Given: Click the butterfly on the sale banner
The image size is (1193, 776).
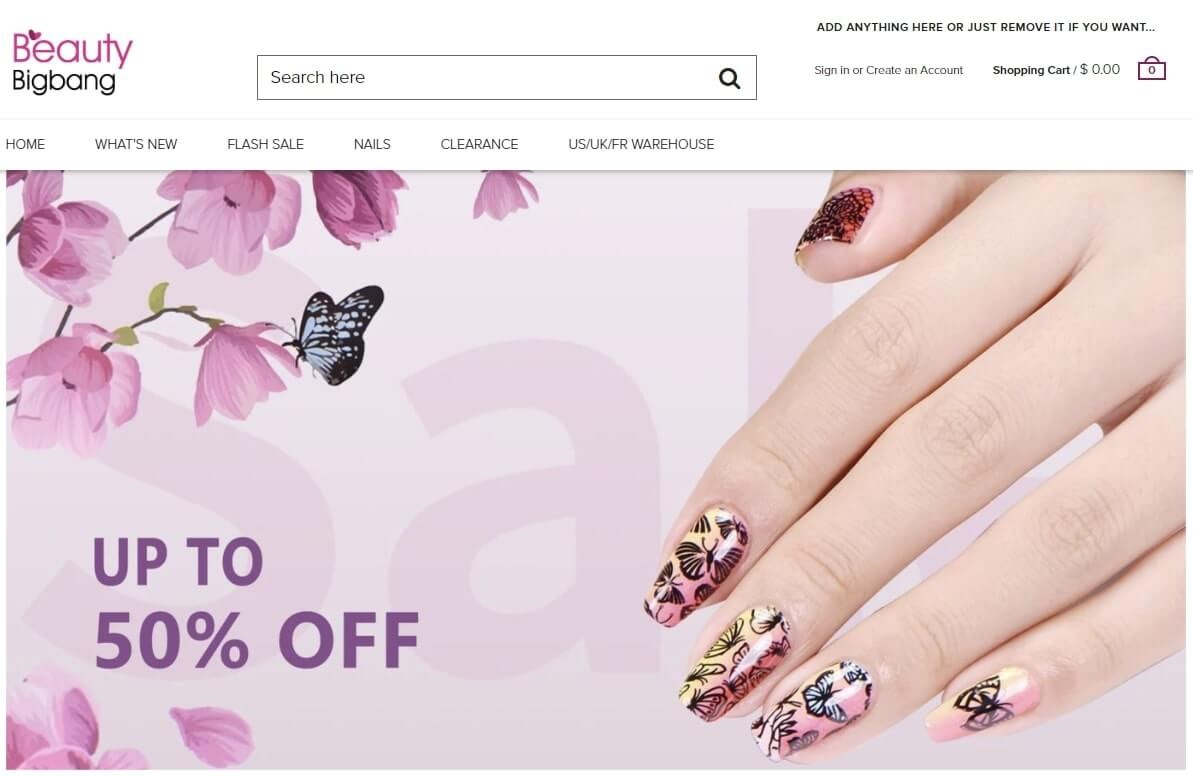Looking at the screenshot, I should point(336,334).
